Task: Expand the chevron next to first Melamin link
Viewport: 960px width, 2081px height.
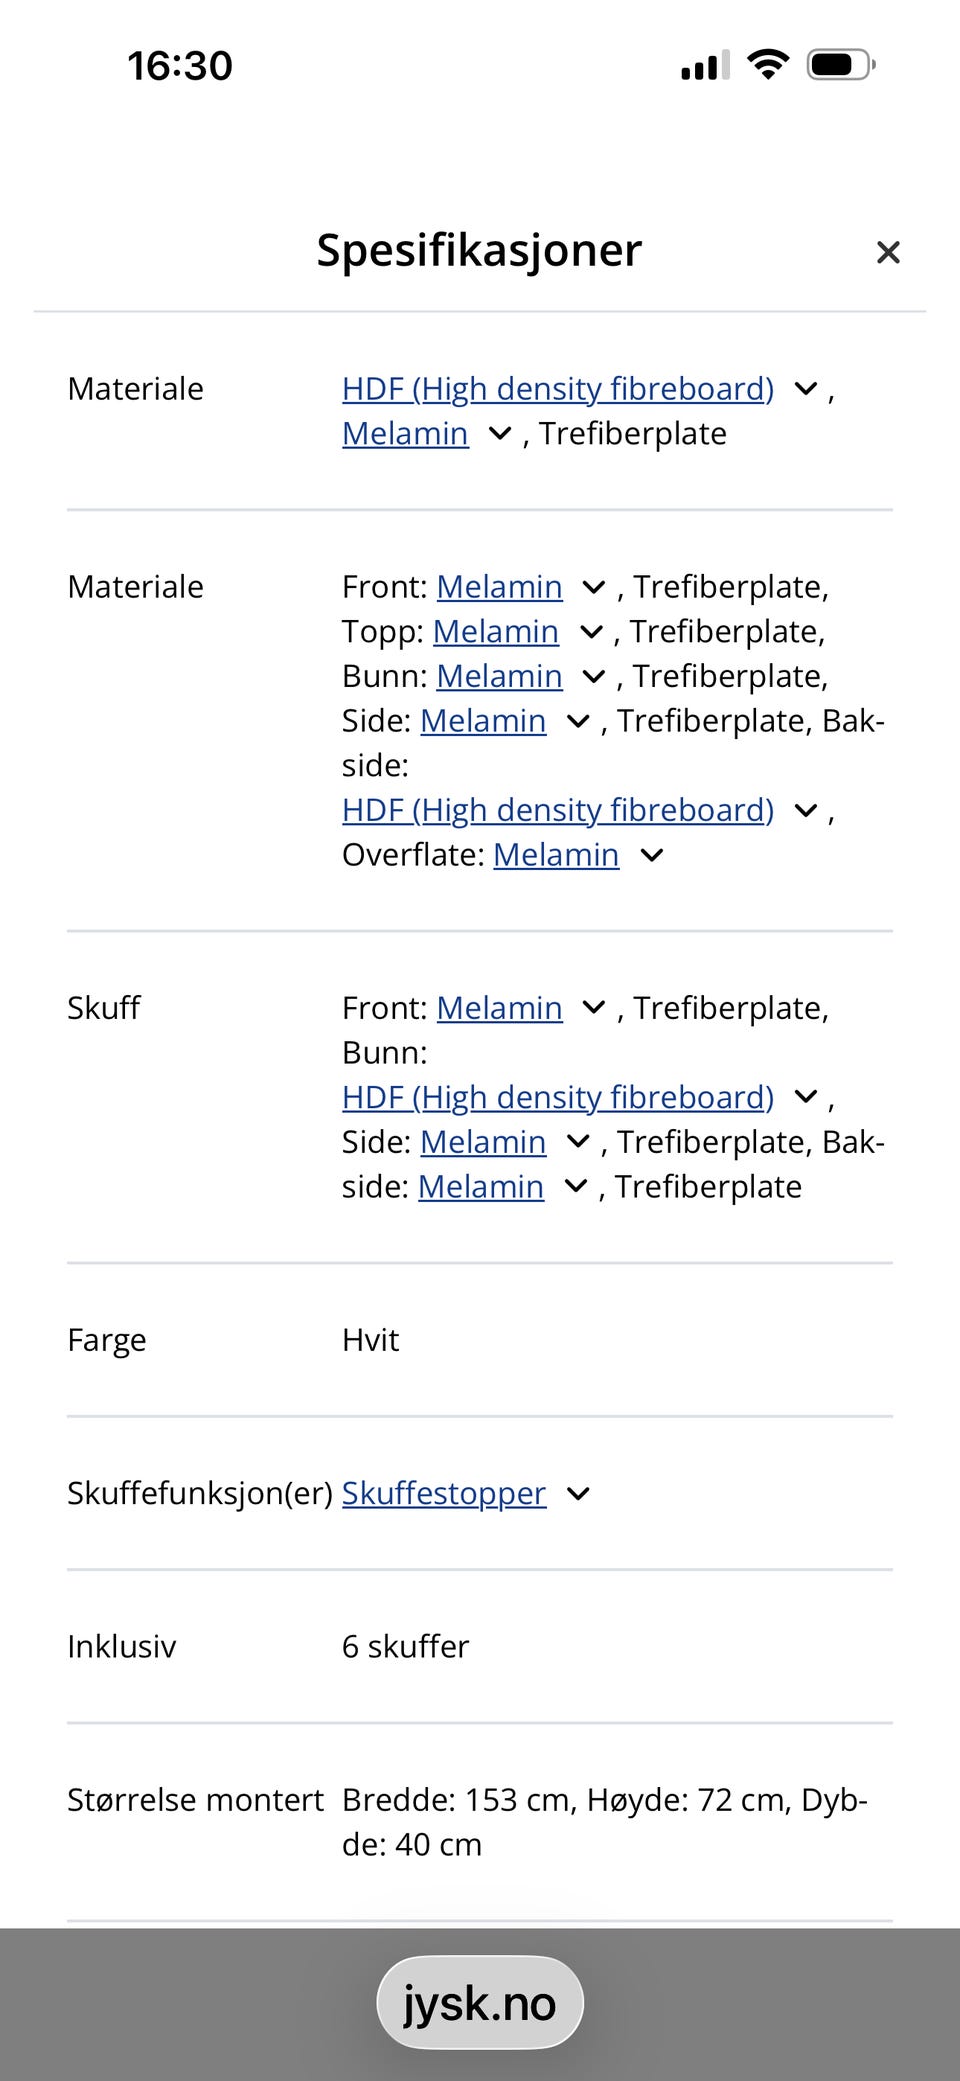Action: [498, 434]
